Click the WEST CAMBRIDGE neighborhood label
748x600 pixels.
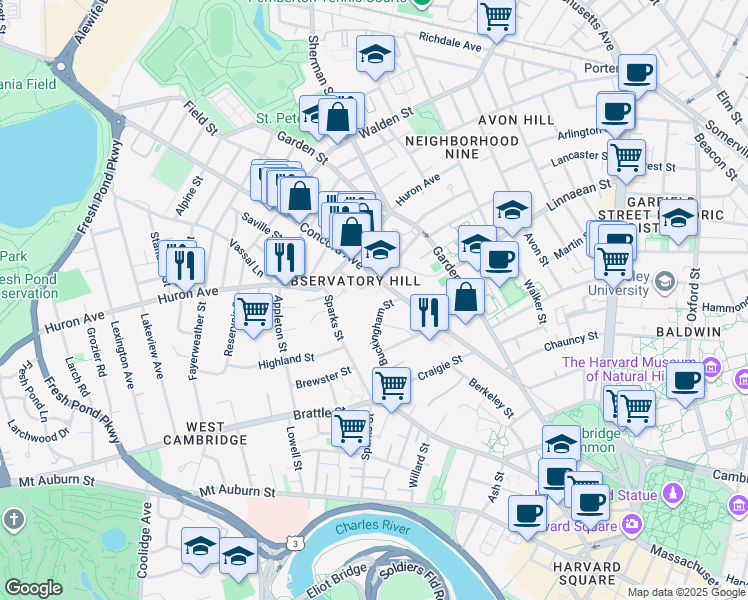click(x=205, y=434)
